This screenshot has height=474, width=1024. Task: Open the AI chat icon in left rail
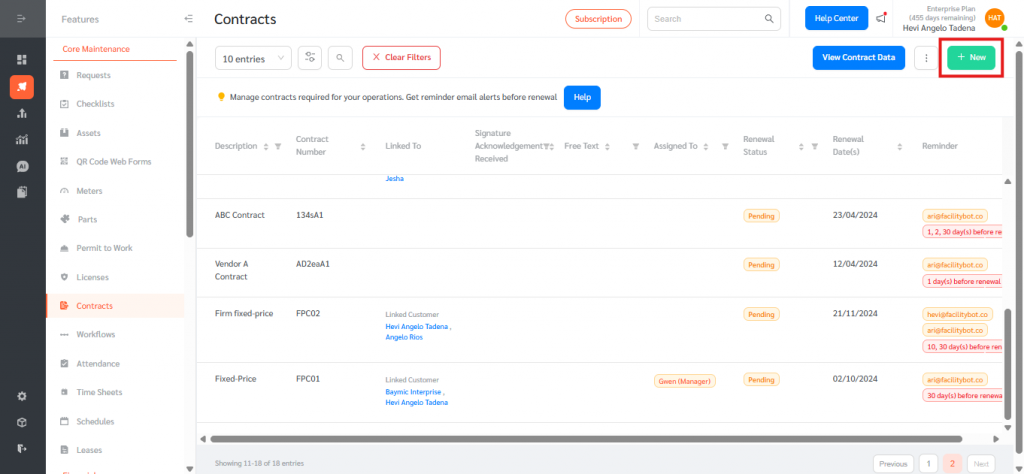(x=22, y=166)
